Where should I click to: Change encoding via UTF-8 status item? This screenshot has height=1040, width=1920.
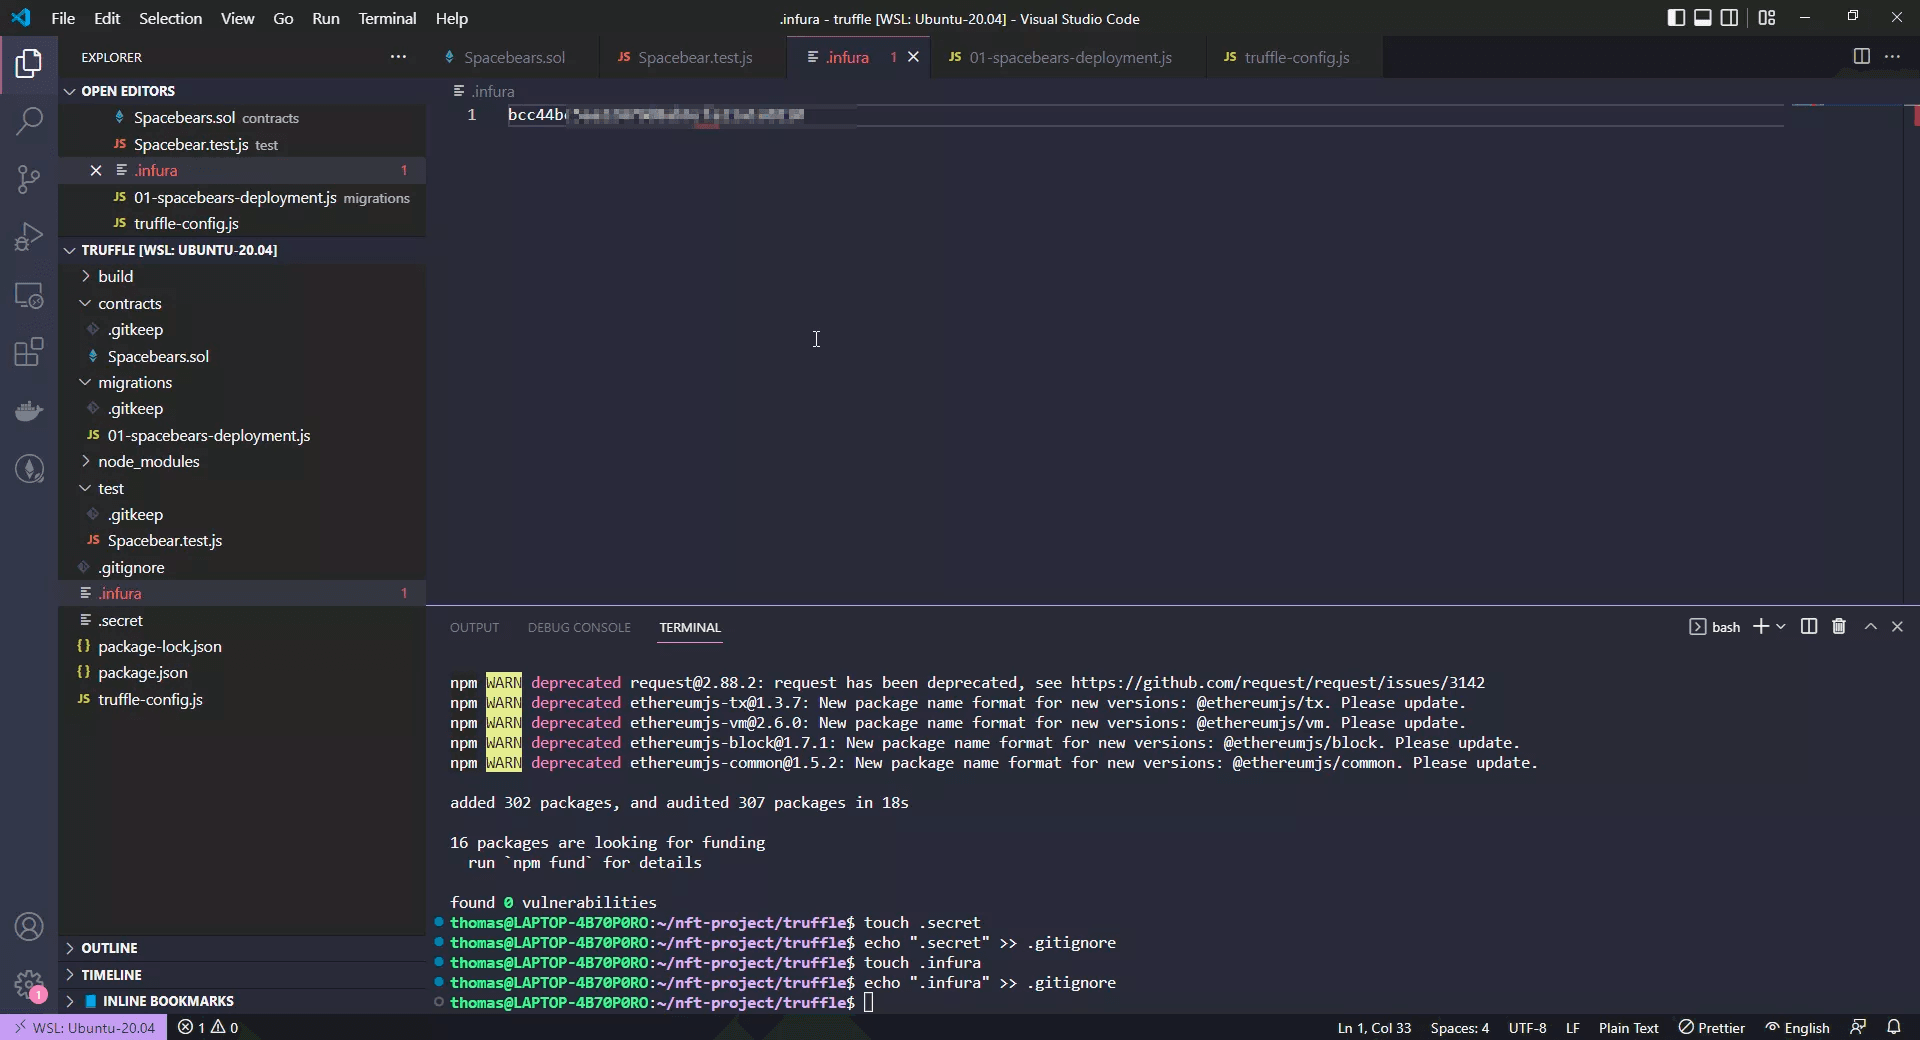click(1527, 1027)
